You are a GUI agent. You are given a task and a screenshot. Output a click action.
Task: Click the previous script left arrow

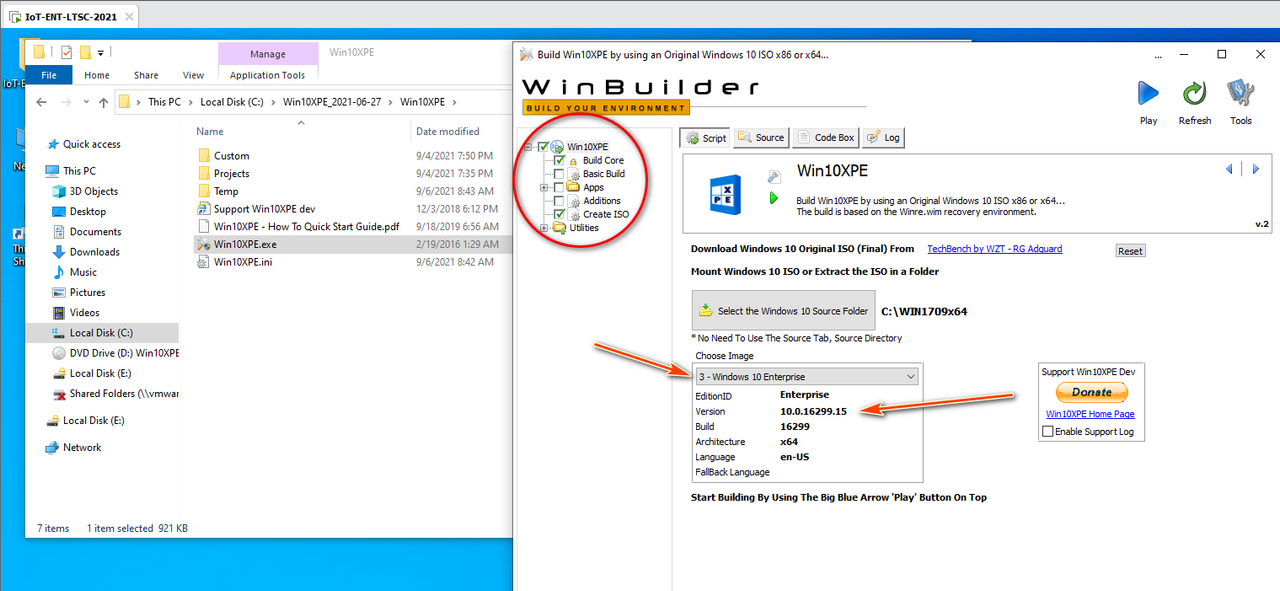[x=1229, y=169]
